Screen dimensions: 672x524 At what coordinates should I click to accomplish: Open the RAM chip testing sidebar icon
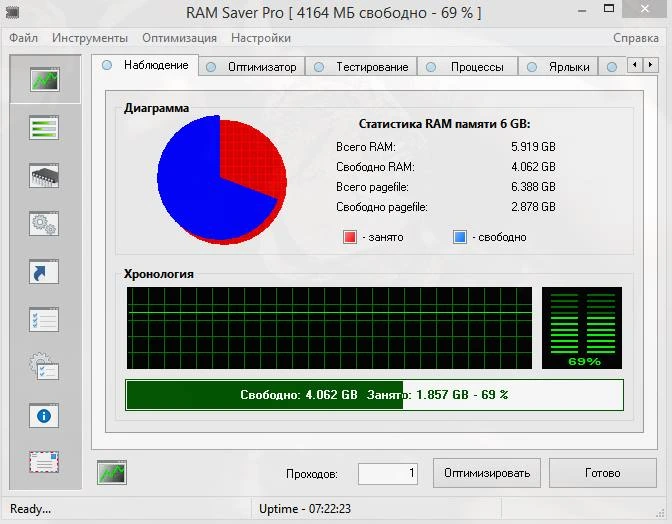pyautogui.click(x=44, y=176)
